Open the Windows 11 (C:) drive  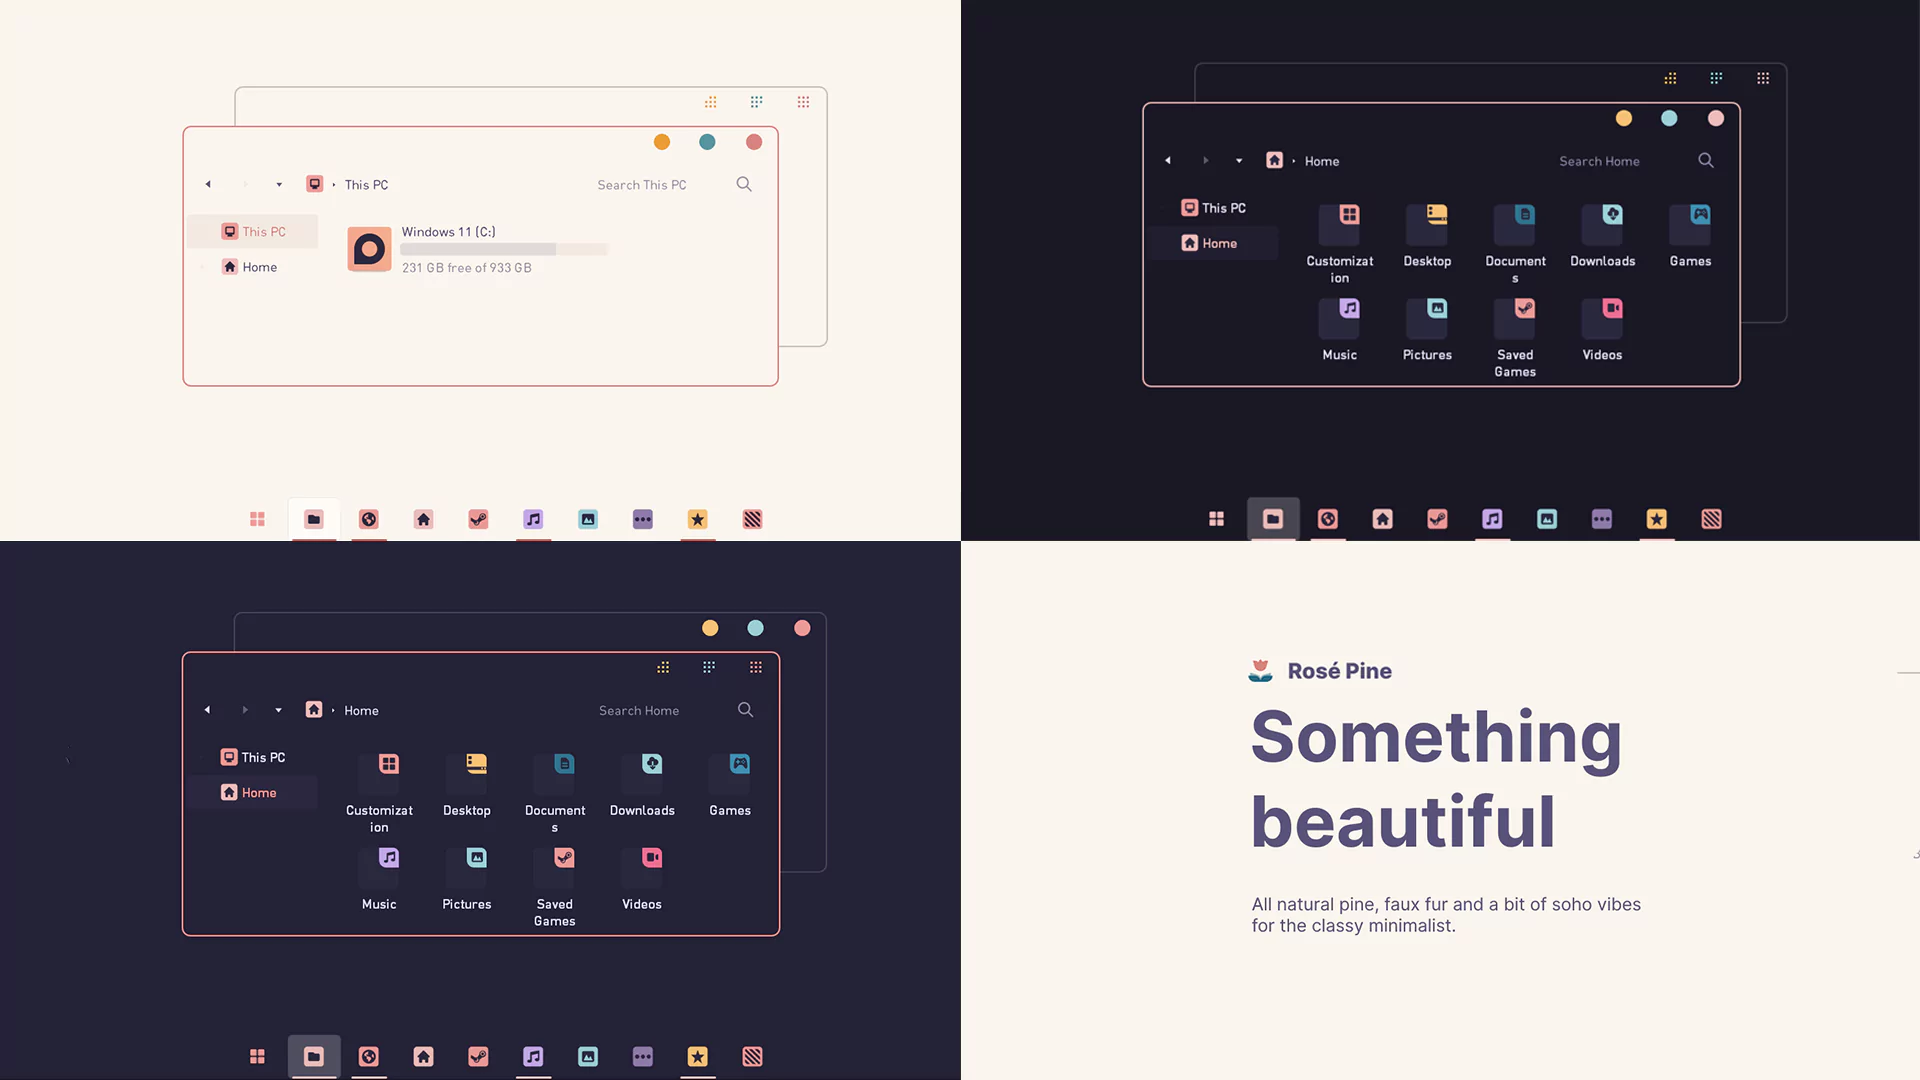[369, 249]
